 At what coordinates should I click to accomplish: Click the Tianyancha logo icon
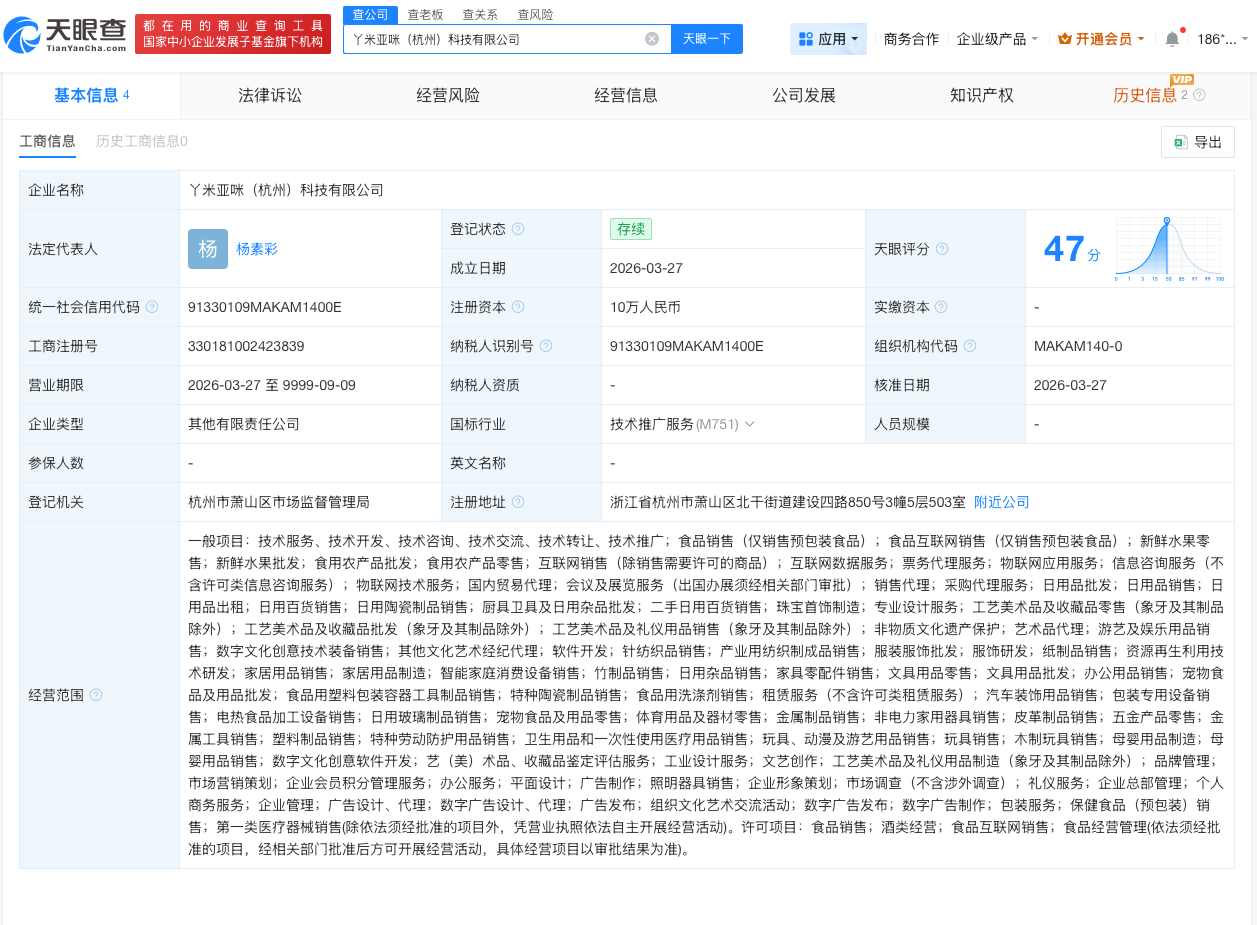pyautogui.click(x=21, y=32)
